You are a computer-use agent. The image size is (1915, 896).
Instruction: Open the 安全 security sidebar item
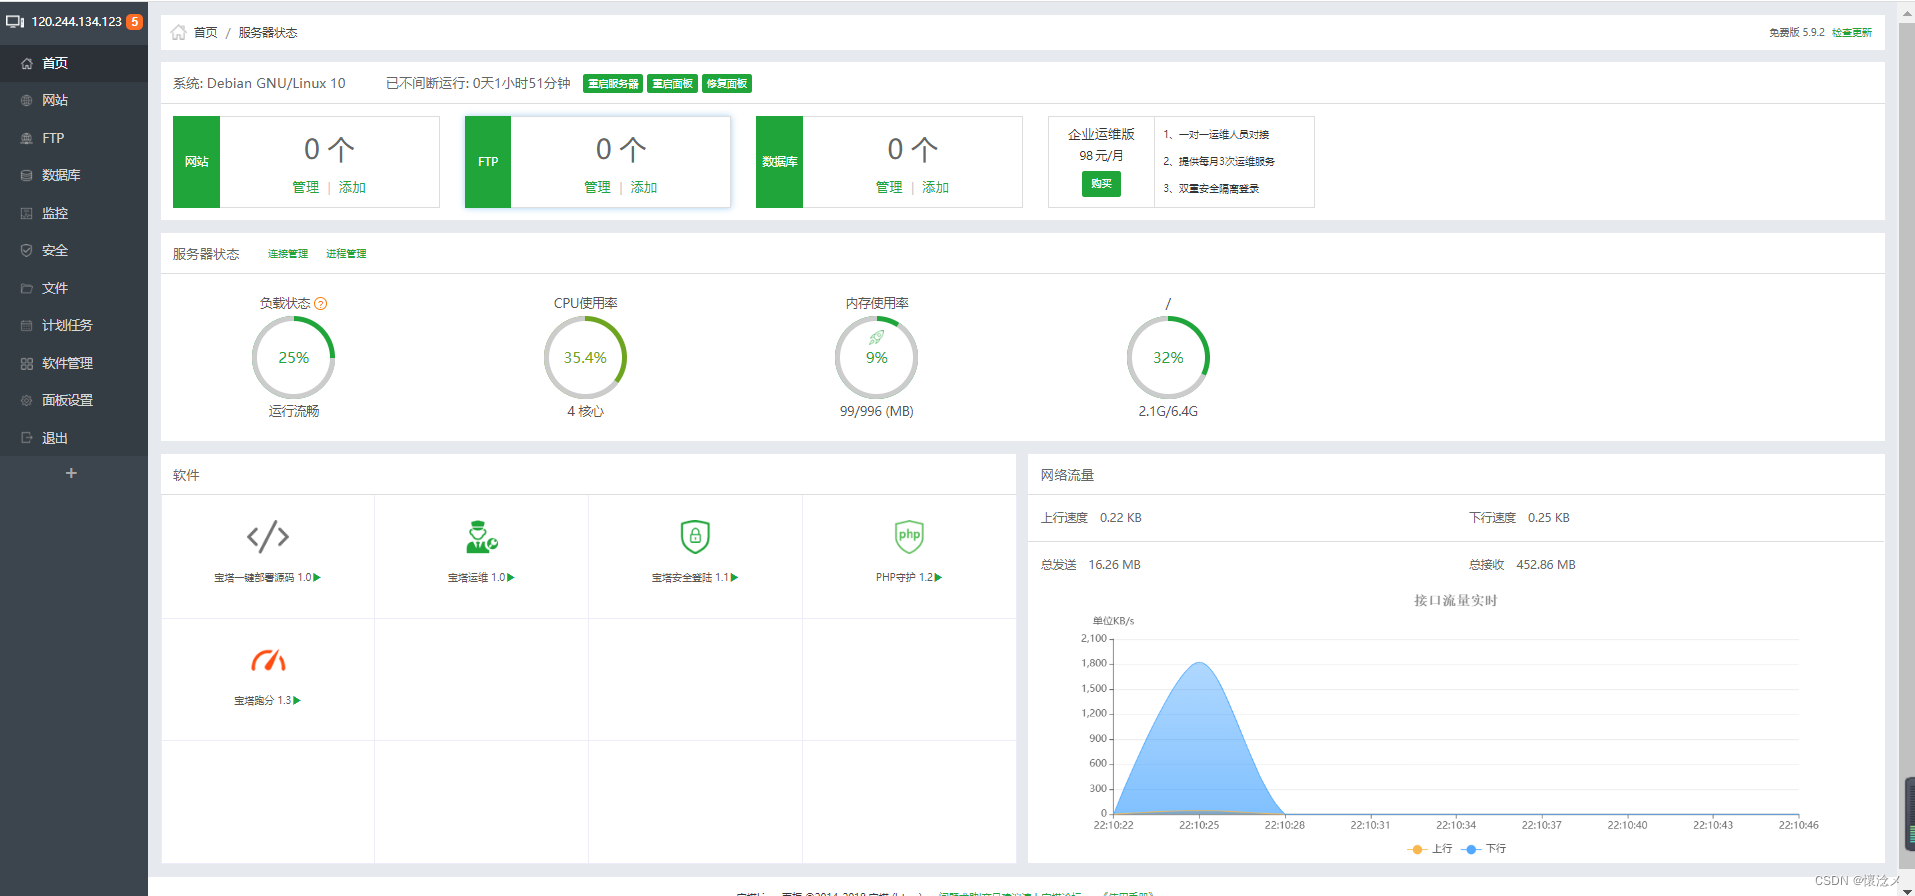[x=74, y=250]
